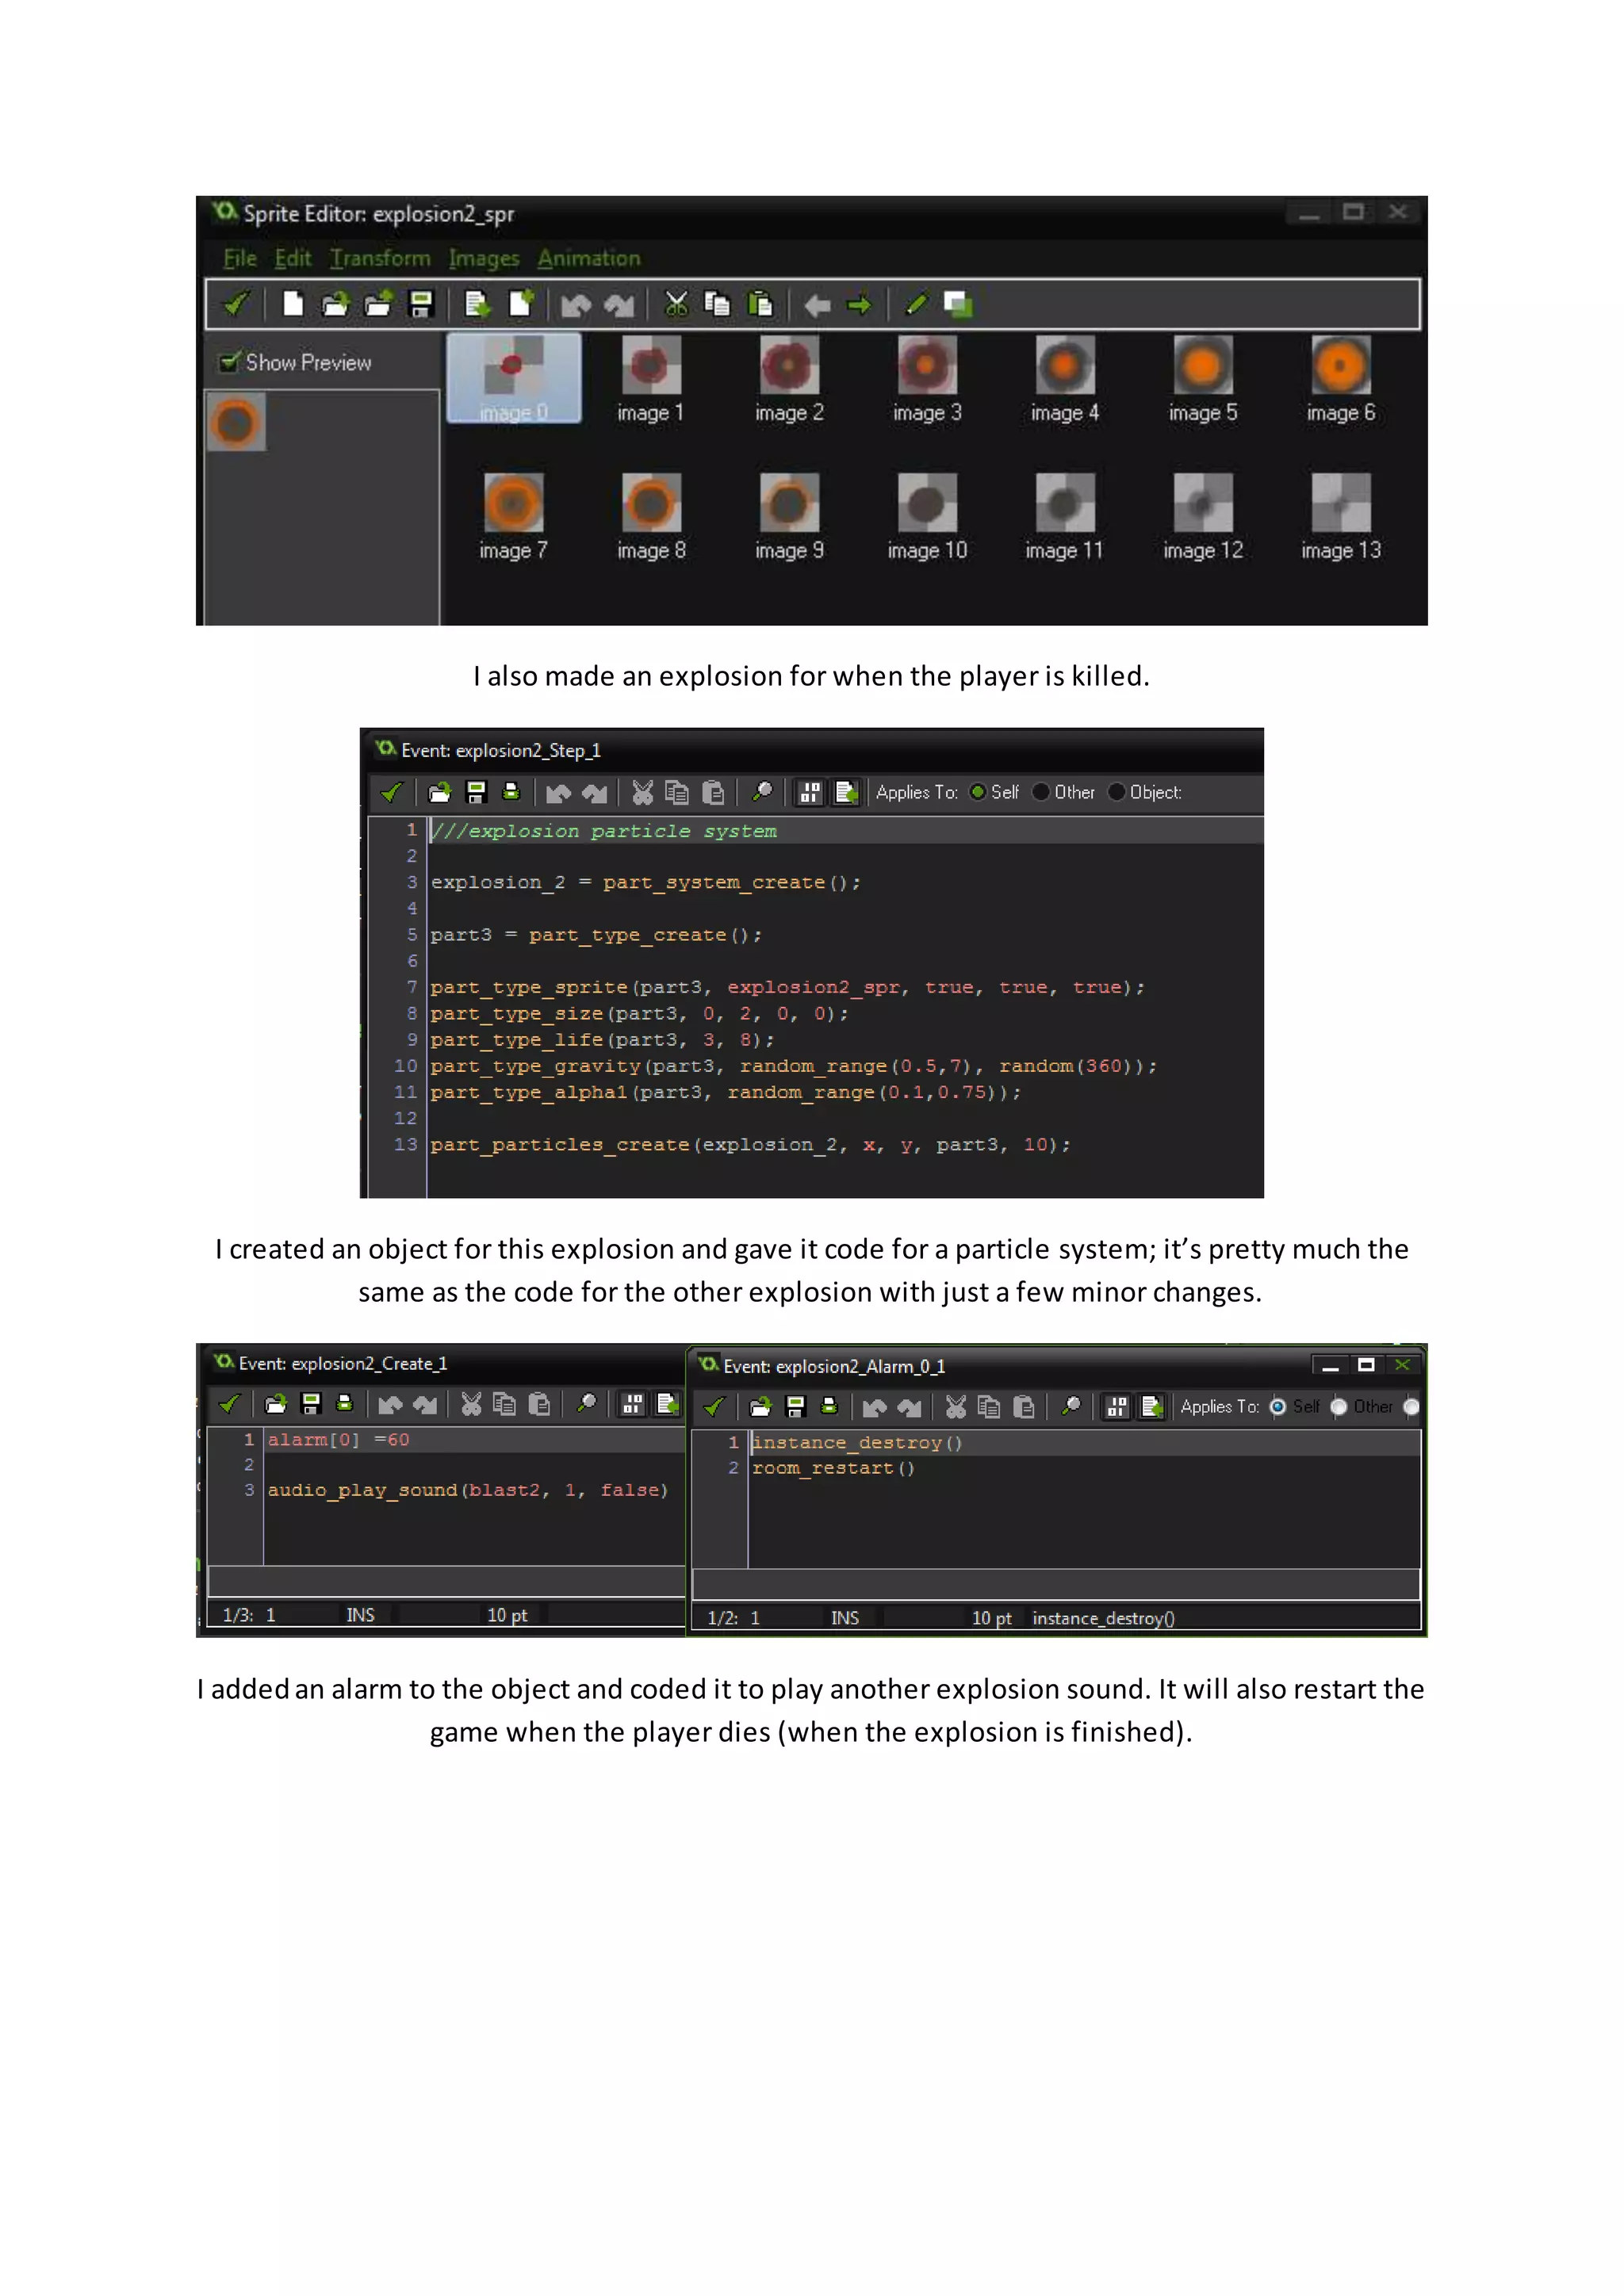Click save icon in Sprite Editor toolbar

(421, 304)
